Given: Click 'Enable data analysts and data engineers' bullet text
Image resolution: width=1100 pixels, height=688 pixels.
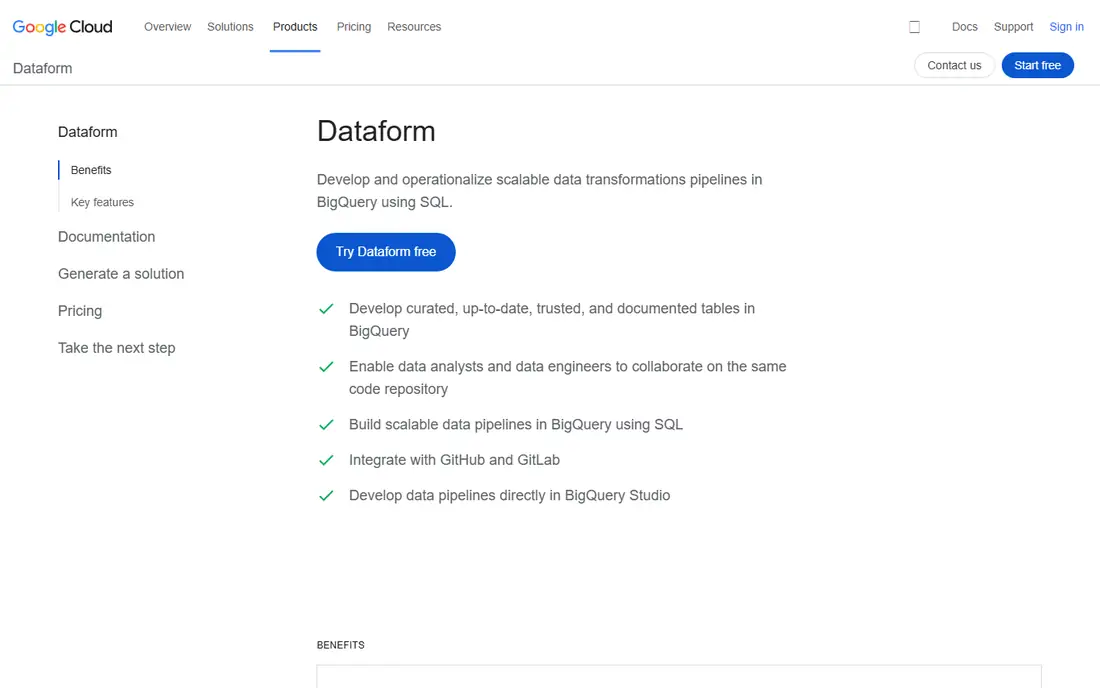Looking at the screenshot, I should coord(568,377).
